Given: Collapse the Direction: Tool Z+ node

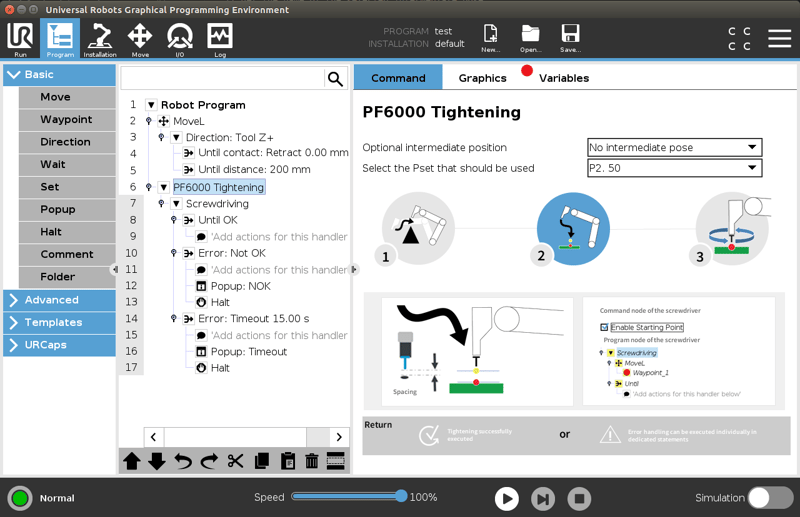Looking at the screenshot, I should [x=176, y=137].
